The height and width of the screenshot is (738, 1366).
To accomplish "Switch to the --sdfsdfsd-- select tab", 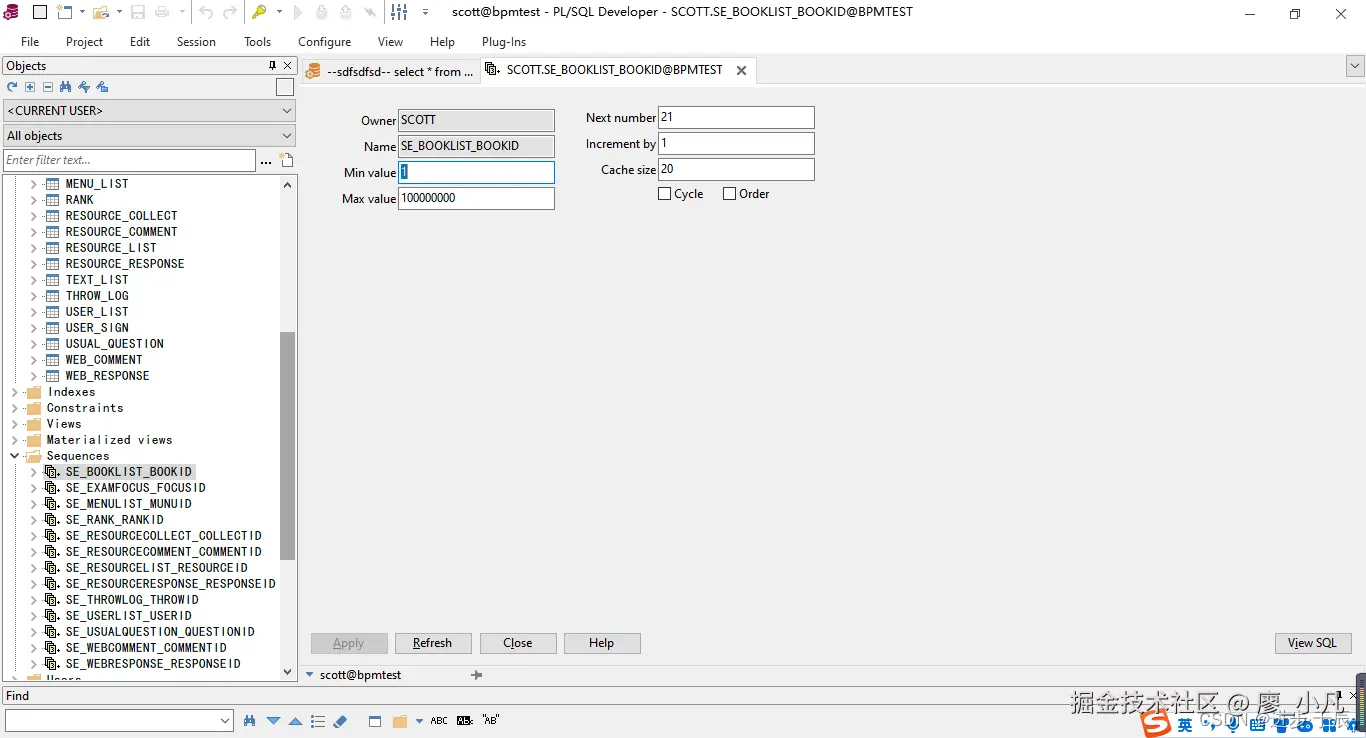I will [390, 71].
